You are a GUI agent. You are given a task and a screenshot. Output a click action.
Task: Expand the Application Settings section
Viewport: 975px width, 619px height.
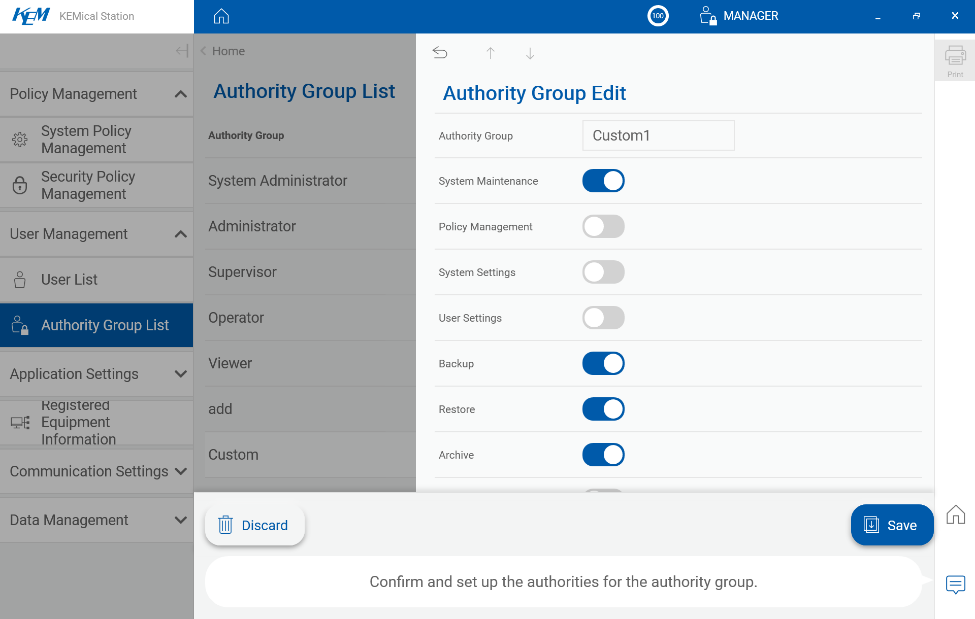(180, 374)
